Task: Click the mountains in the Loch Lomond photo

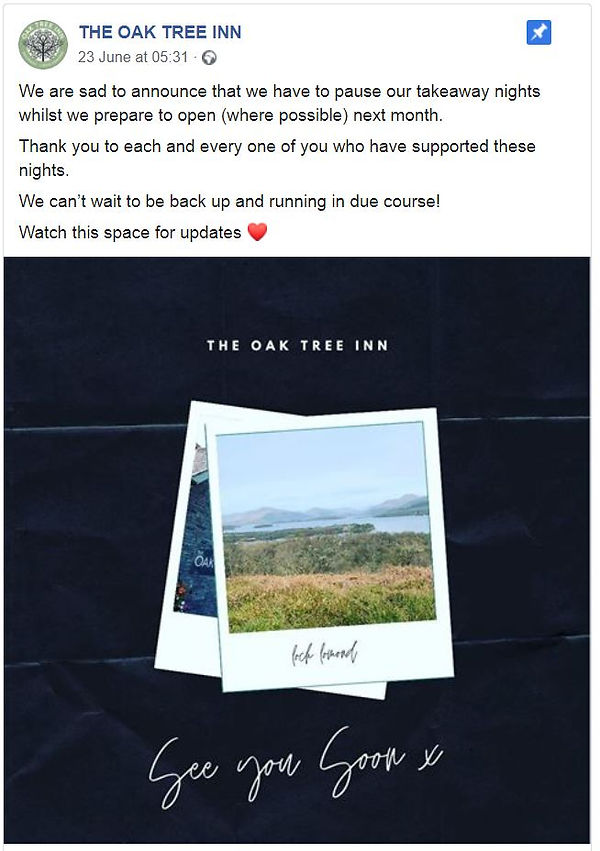Action: click(x=390, y=507)
